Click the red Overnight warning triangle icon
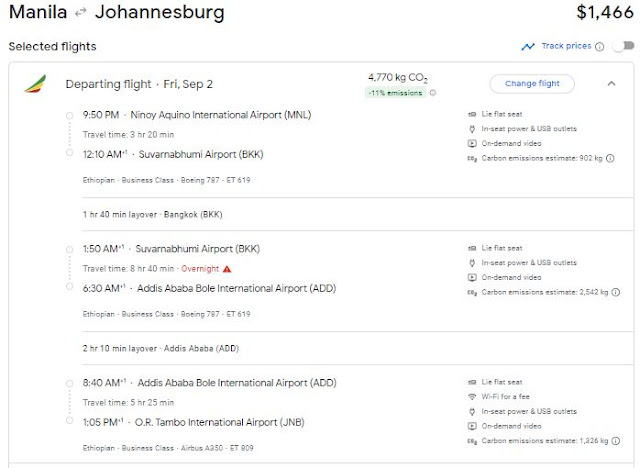 pos(227,268)
